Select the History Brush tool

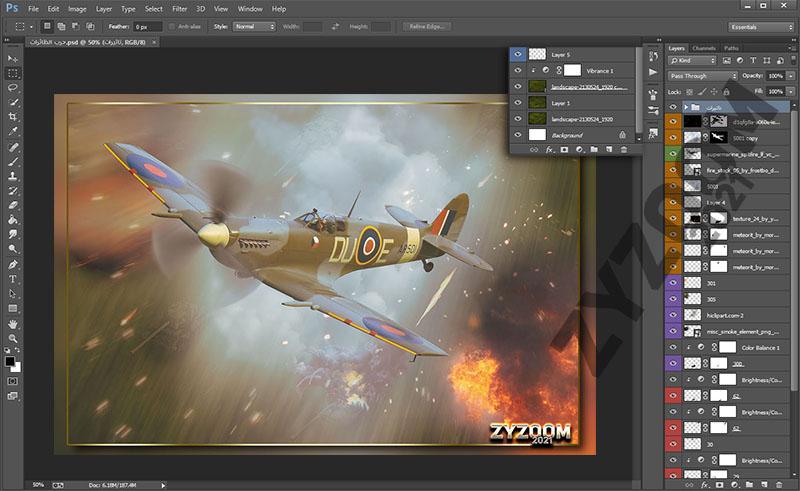tap(13, 191)
